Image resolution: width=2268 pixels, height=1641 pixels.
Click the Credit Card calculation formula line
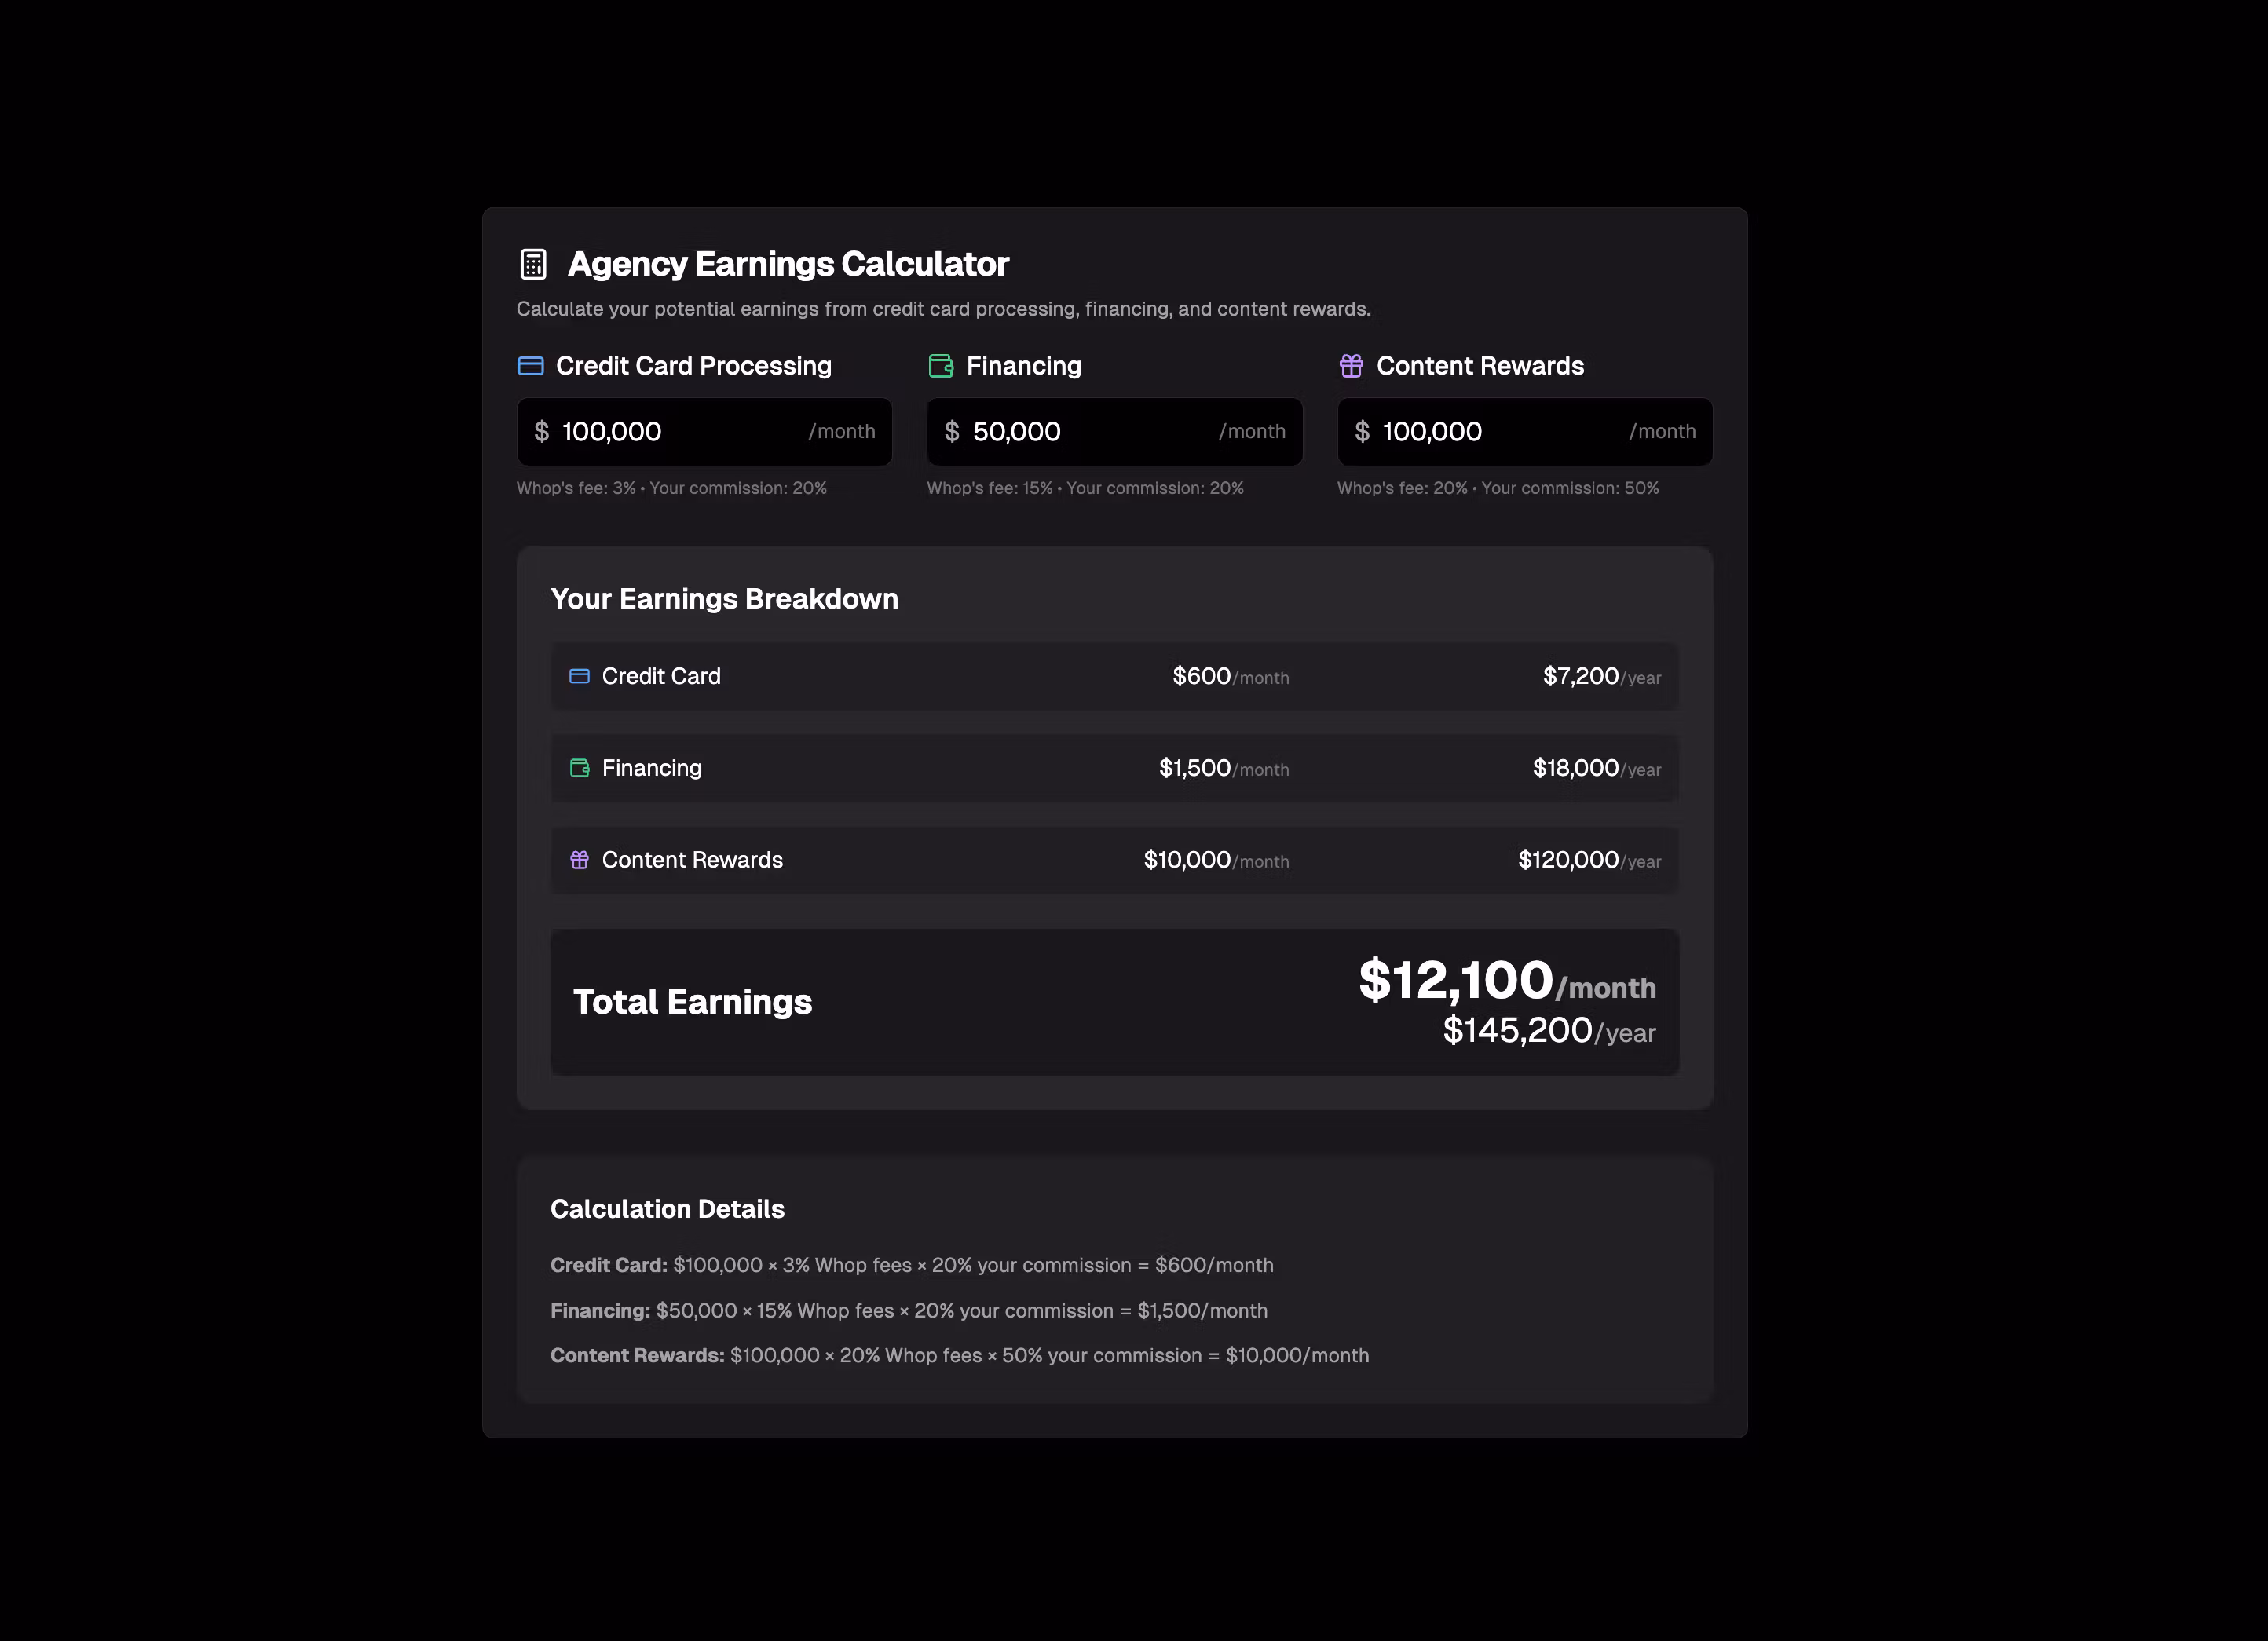coord(911,1265)
